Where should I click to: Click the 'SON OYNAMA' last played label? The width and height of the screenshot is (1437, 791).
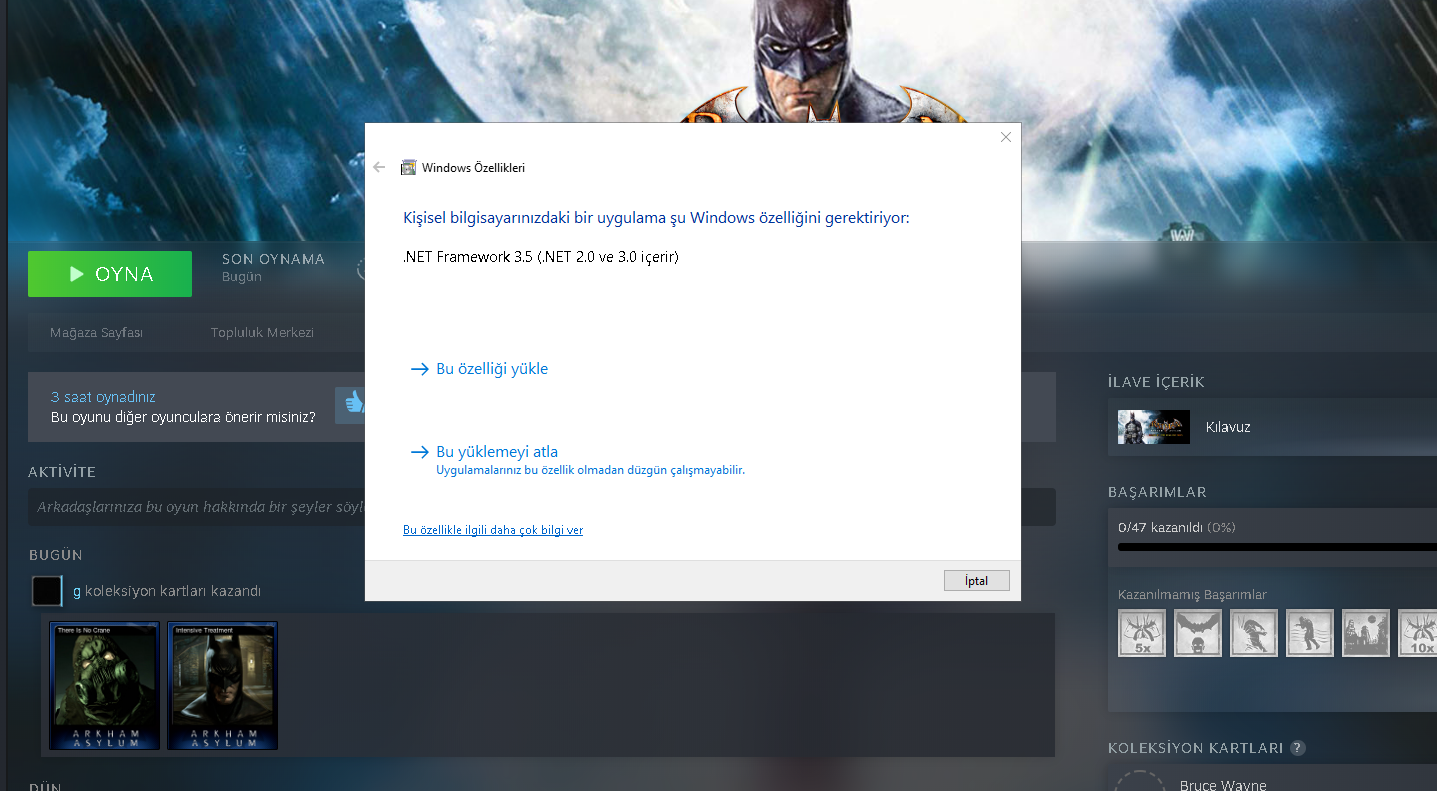[x=273, y=259]
